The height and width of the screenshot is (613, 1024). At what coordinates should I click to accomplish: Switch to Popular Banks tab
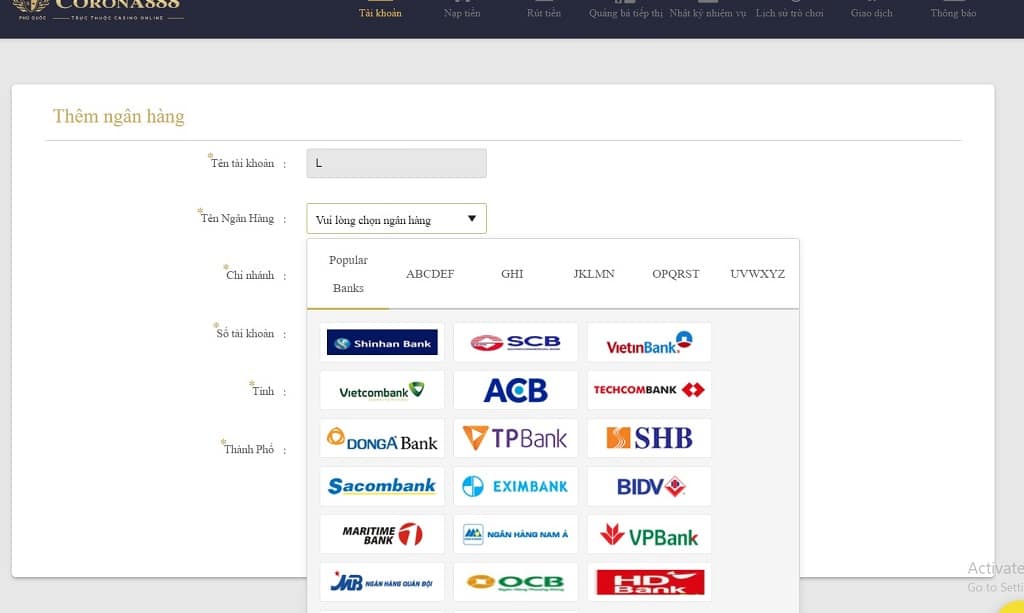coord(348,274)
